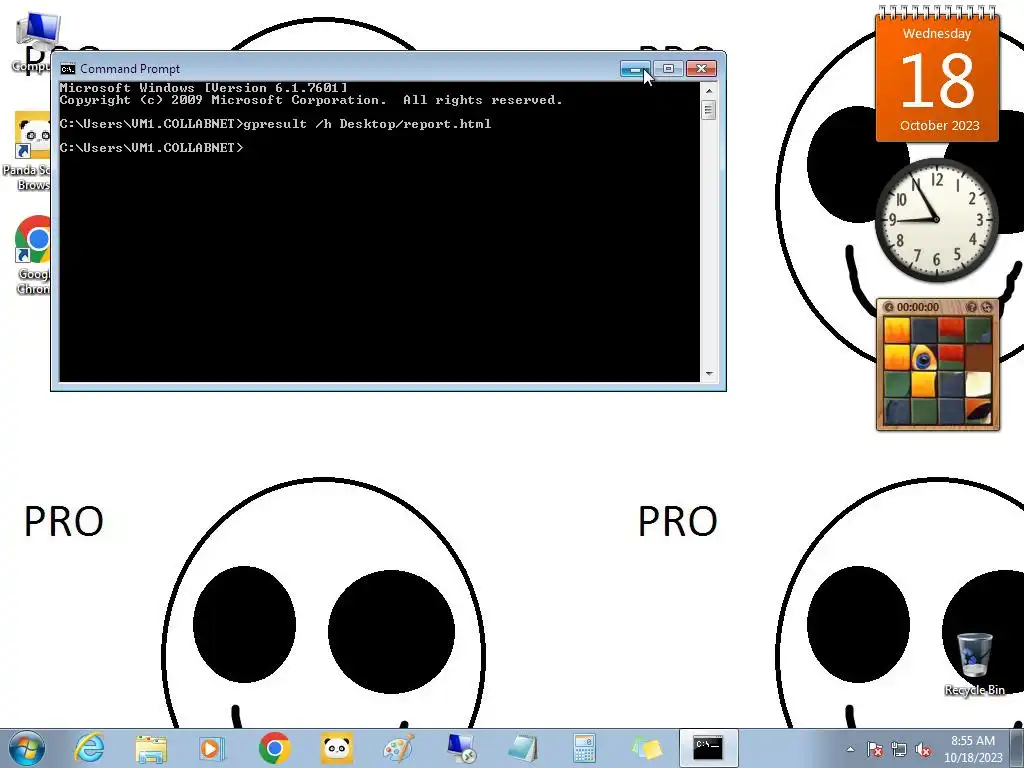
Task: Click the 'Microsoft Windows [Version 6.1.7601]' line
Action: tap(204, 88)
